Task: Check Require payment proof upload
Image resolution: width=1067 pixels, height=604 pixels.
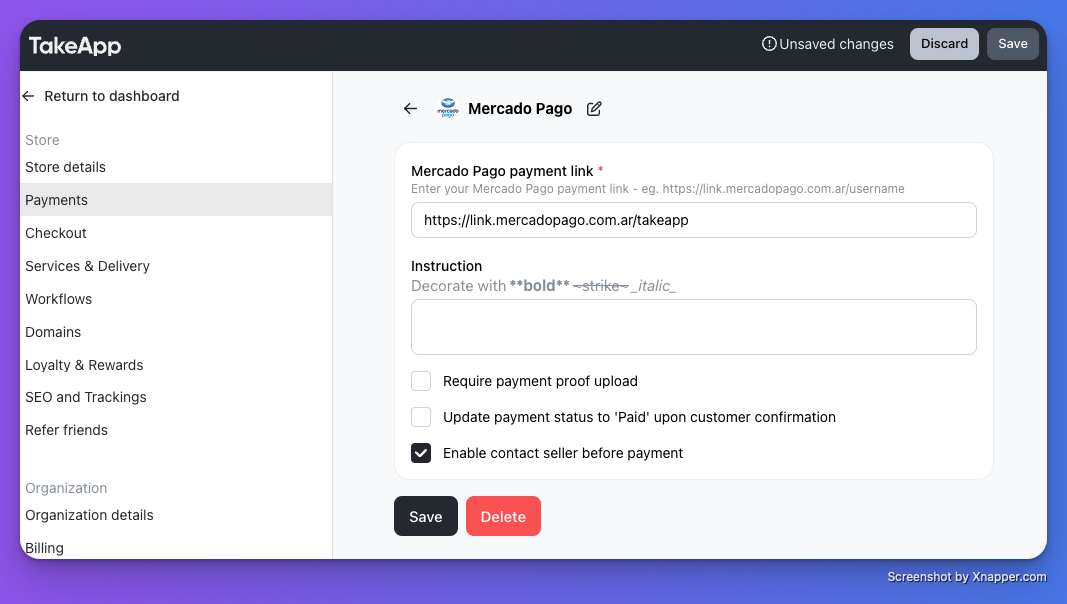Action: (421, 381)
